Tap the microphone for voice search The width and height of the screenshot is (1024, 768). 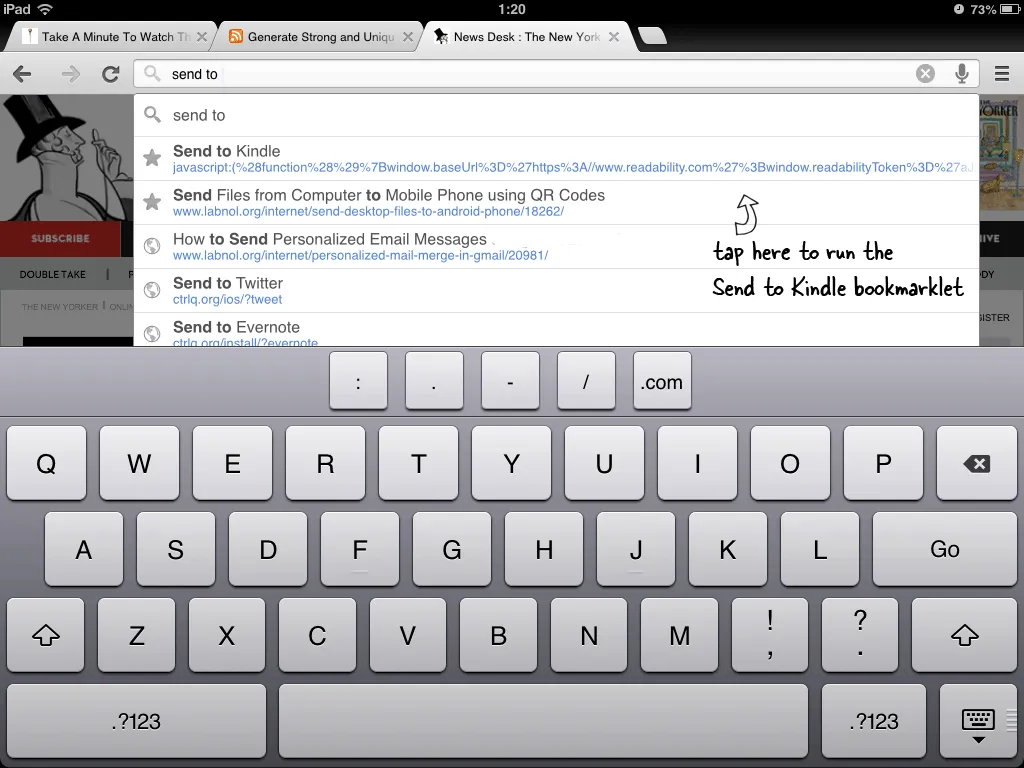click(x=962, y=73)
